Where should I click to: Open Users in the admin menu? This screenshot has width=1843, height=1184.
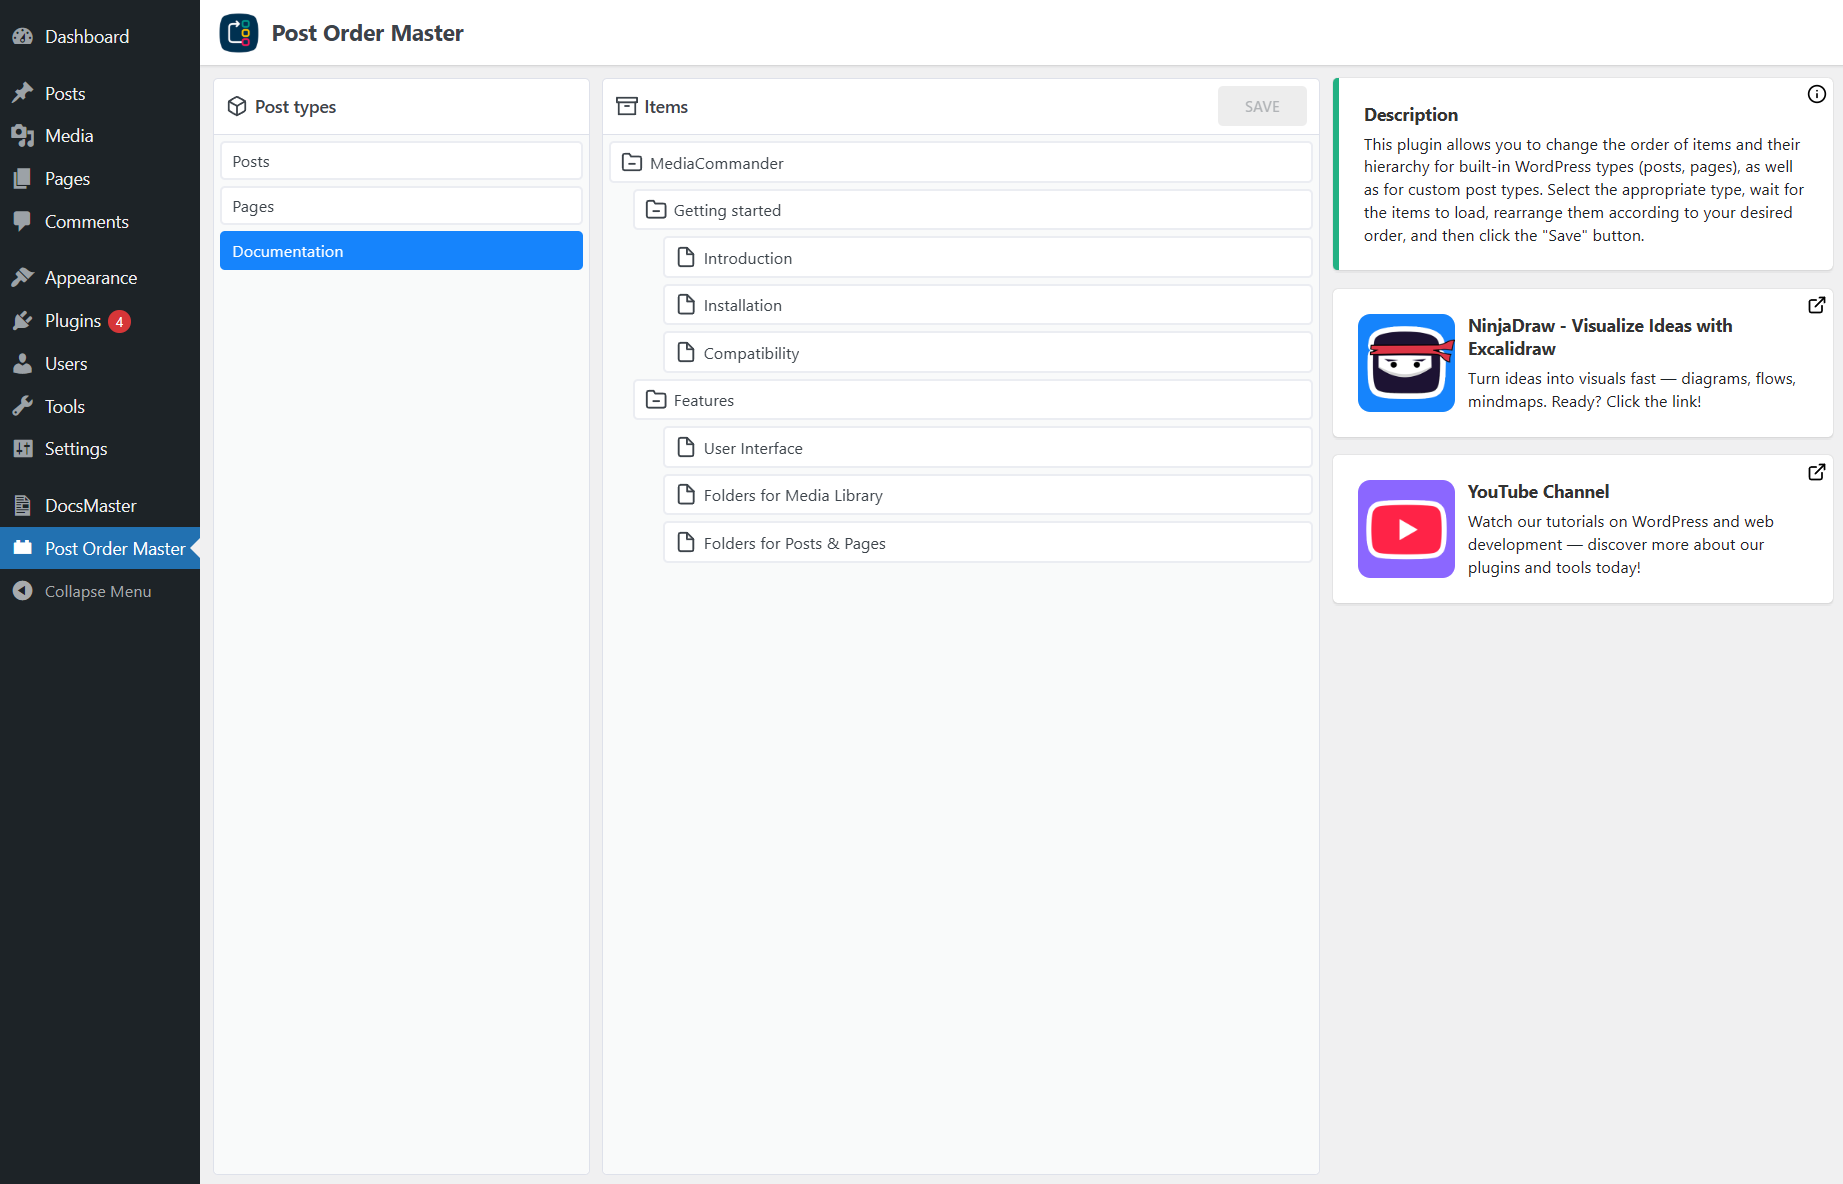click(x=66, y=364)
